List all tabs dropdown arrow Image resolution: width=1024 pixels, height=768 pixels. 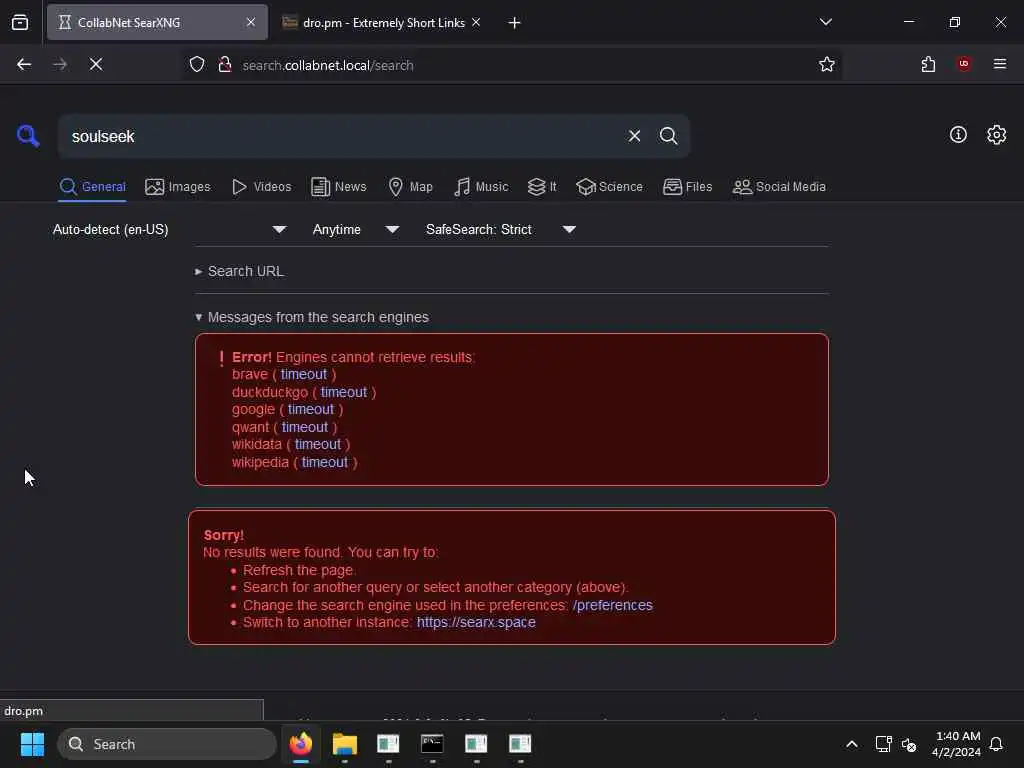coord(825,22)
